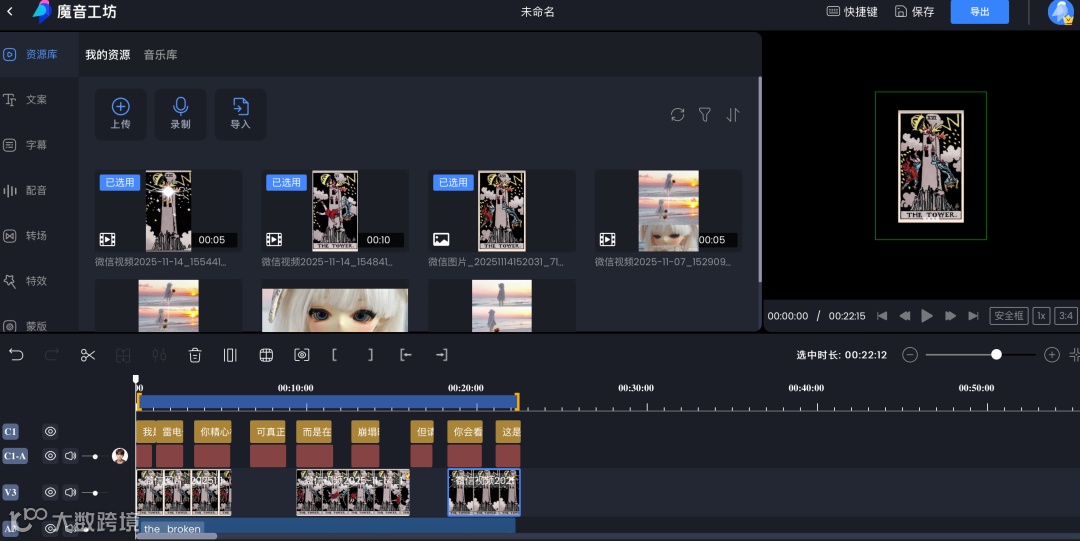This screenshot has height=541, width=1080.
Task: Click the blue 导出 export button
Action: [x=979, y=12]
